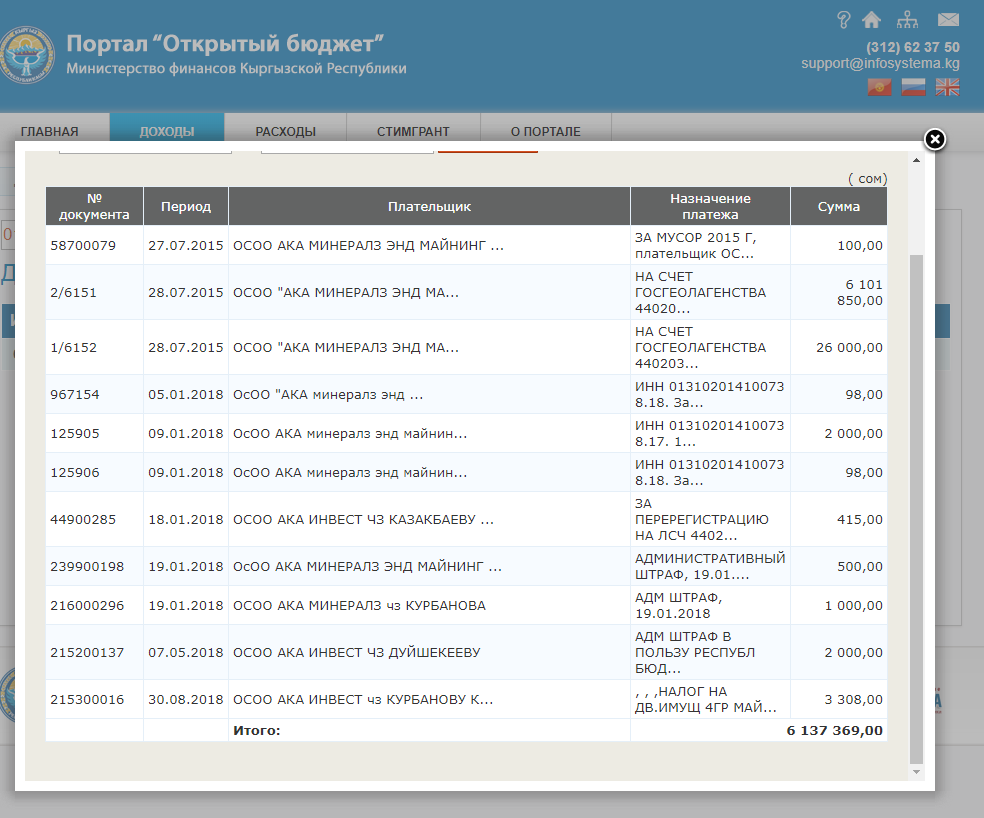Choose English via the UK flag
Image resolution: width=984 pixels, height=818 pixels.
coord(947,87)
